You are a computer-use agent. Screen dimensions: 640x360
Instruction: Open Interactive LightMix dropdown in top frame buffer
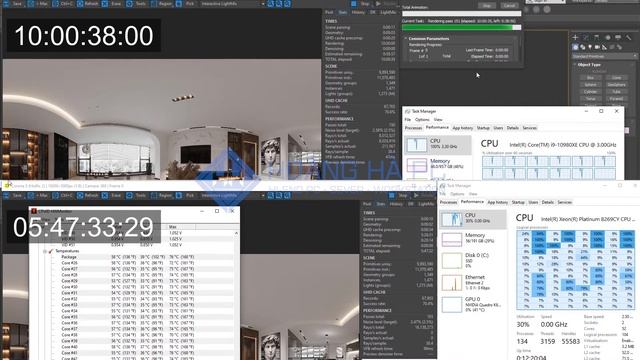[x=232, y=4]
